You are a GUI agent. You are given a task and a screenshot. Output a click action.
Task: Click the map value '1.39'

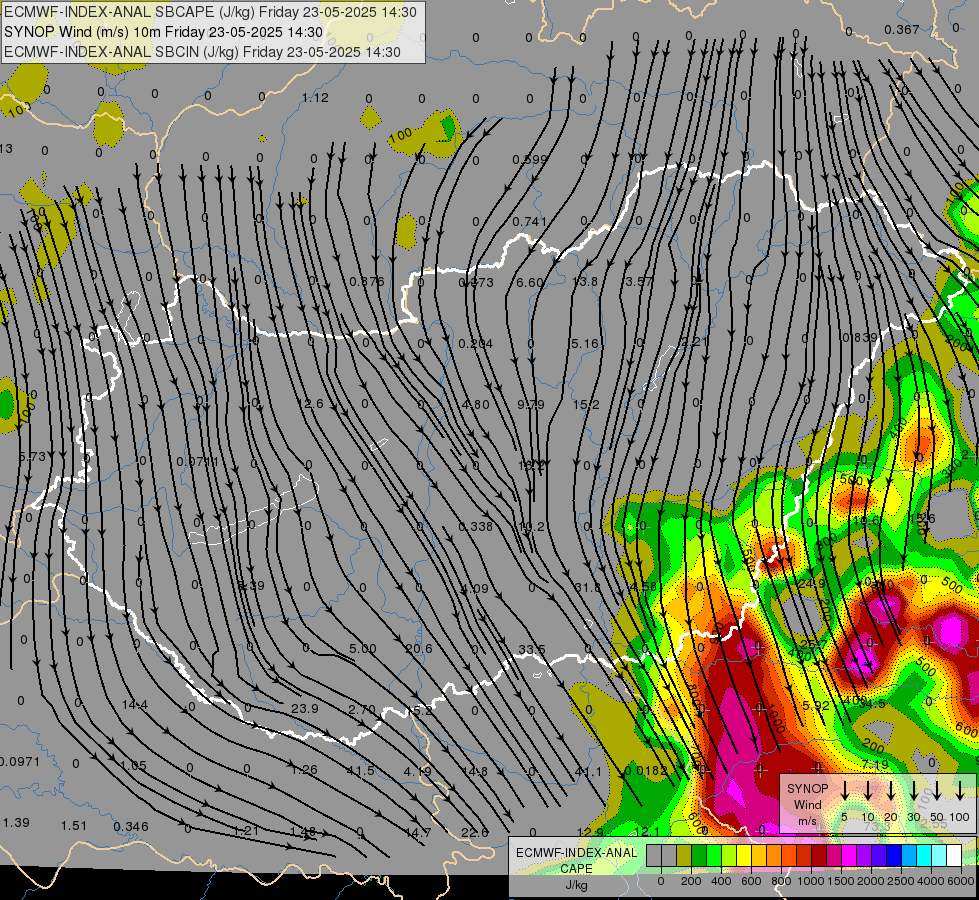[x=16, y=822]
